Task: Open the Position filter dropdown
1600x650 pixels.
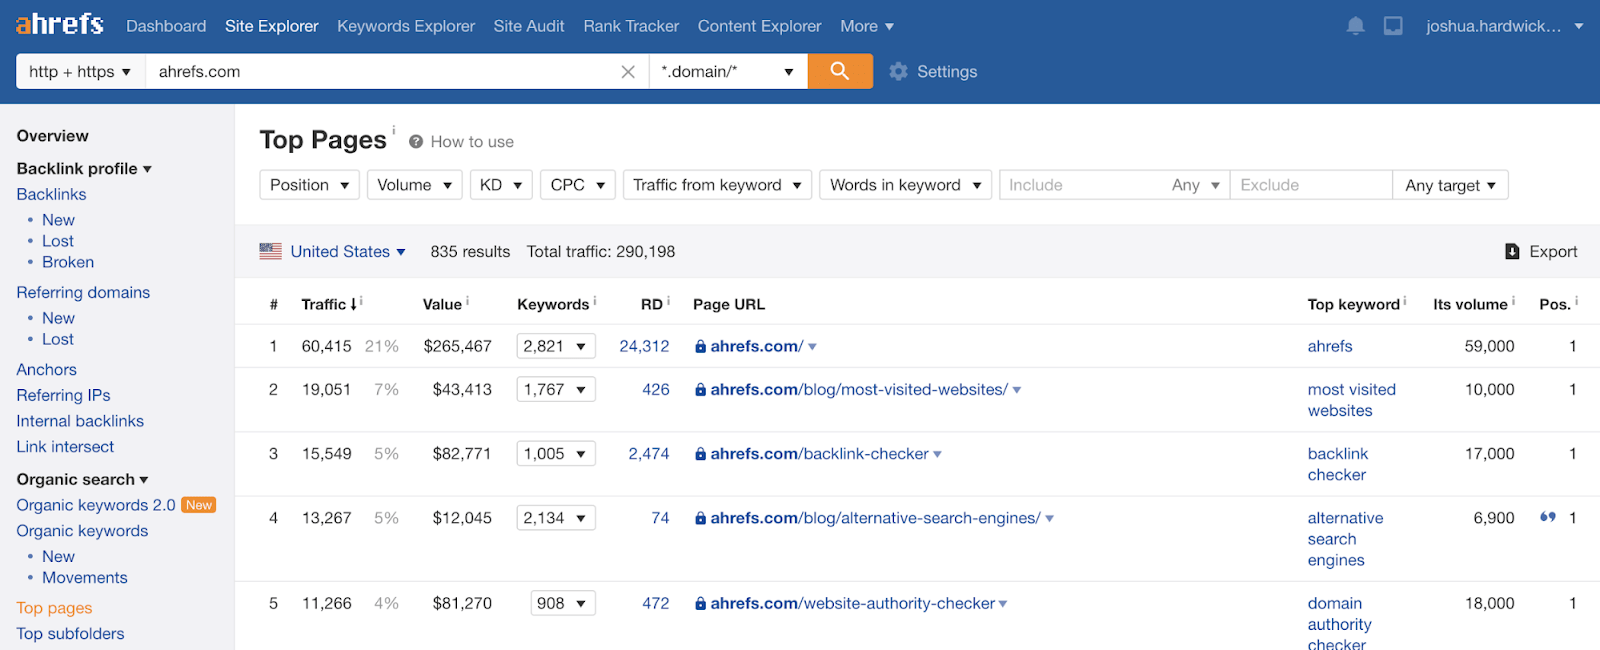Action: (309, 185)
